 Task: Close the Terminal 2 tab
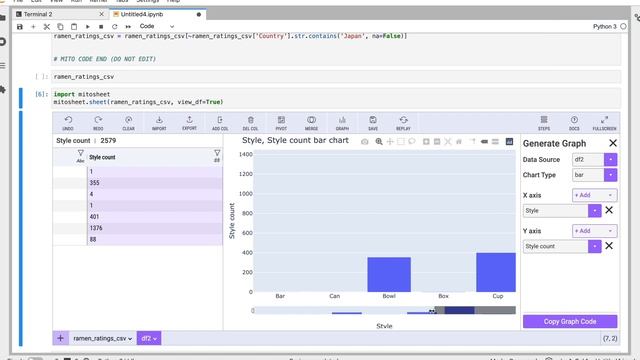coord(102,14)
